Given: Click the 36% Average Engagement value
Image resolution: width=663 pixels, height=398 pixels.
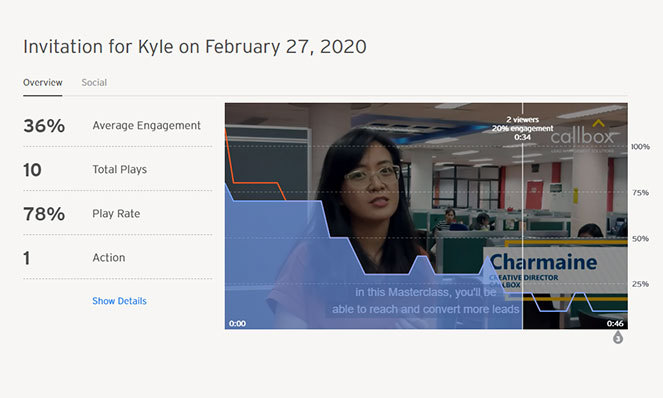Looking at the screenshot, I should pyautogui.click(x=44, y=126).
